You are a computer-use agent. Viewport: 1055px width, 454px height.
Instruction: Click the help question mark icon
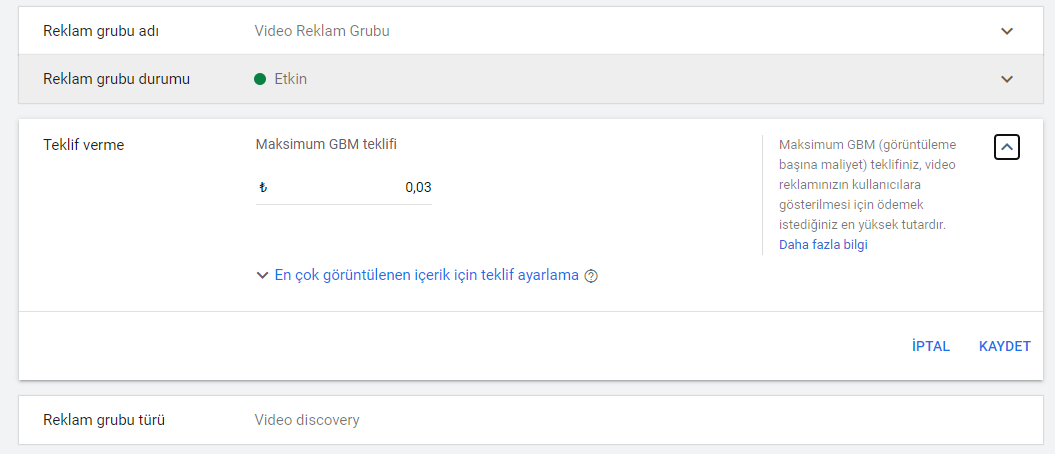(591, 276)
